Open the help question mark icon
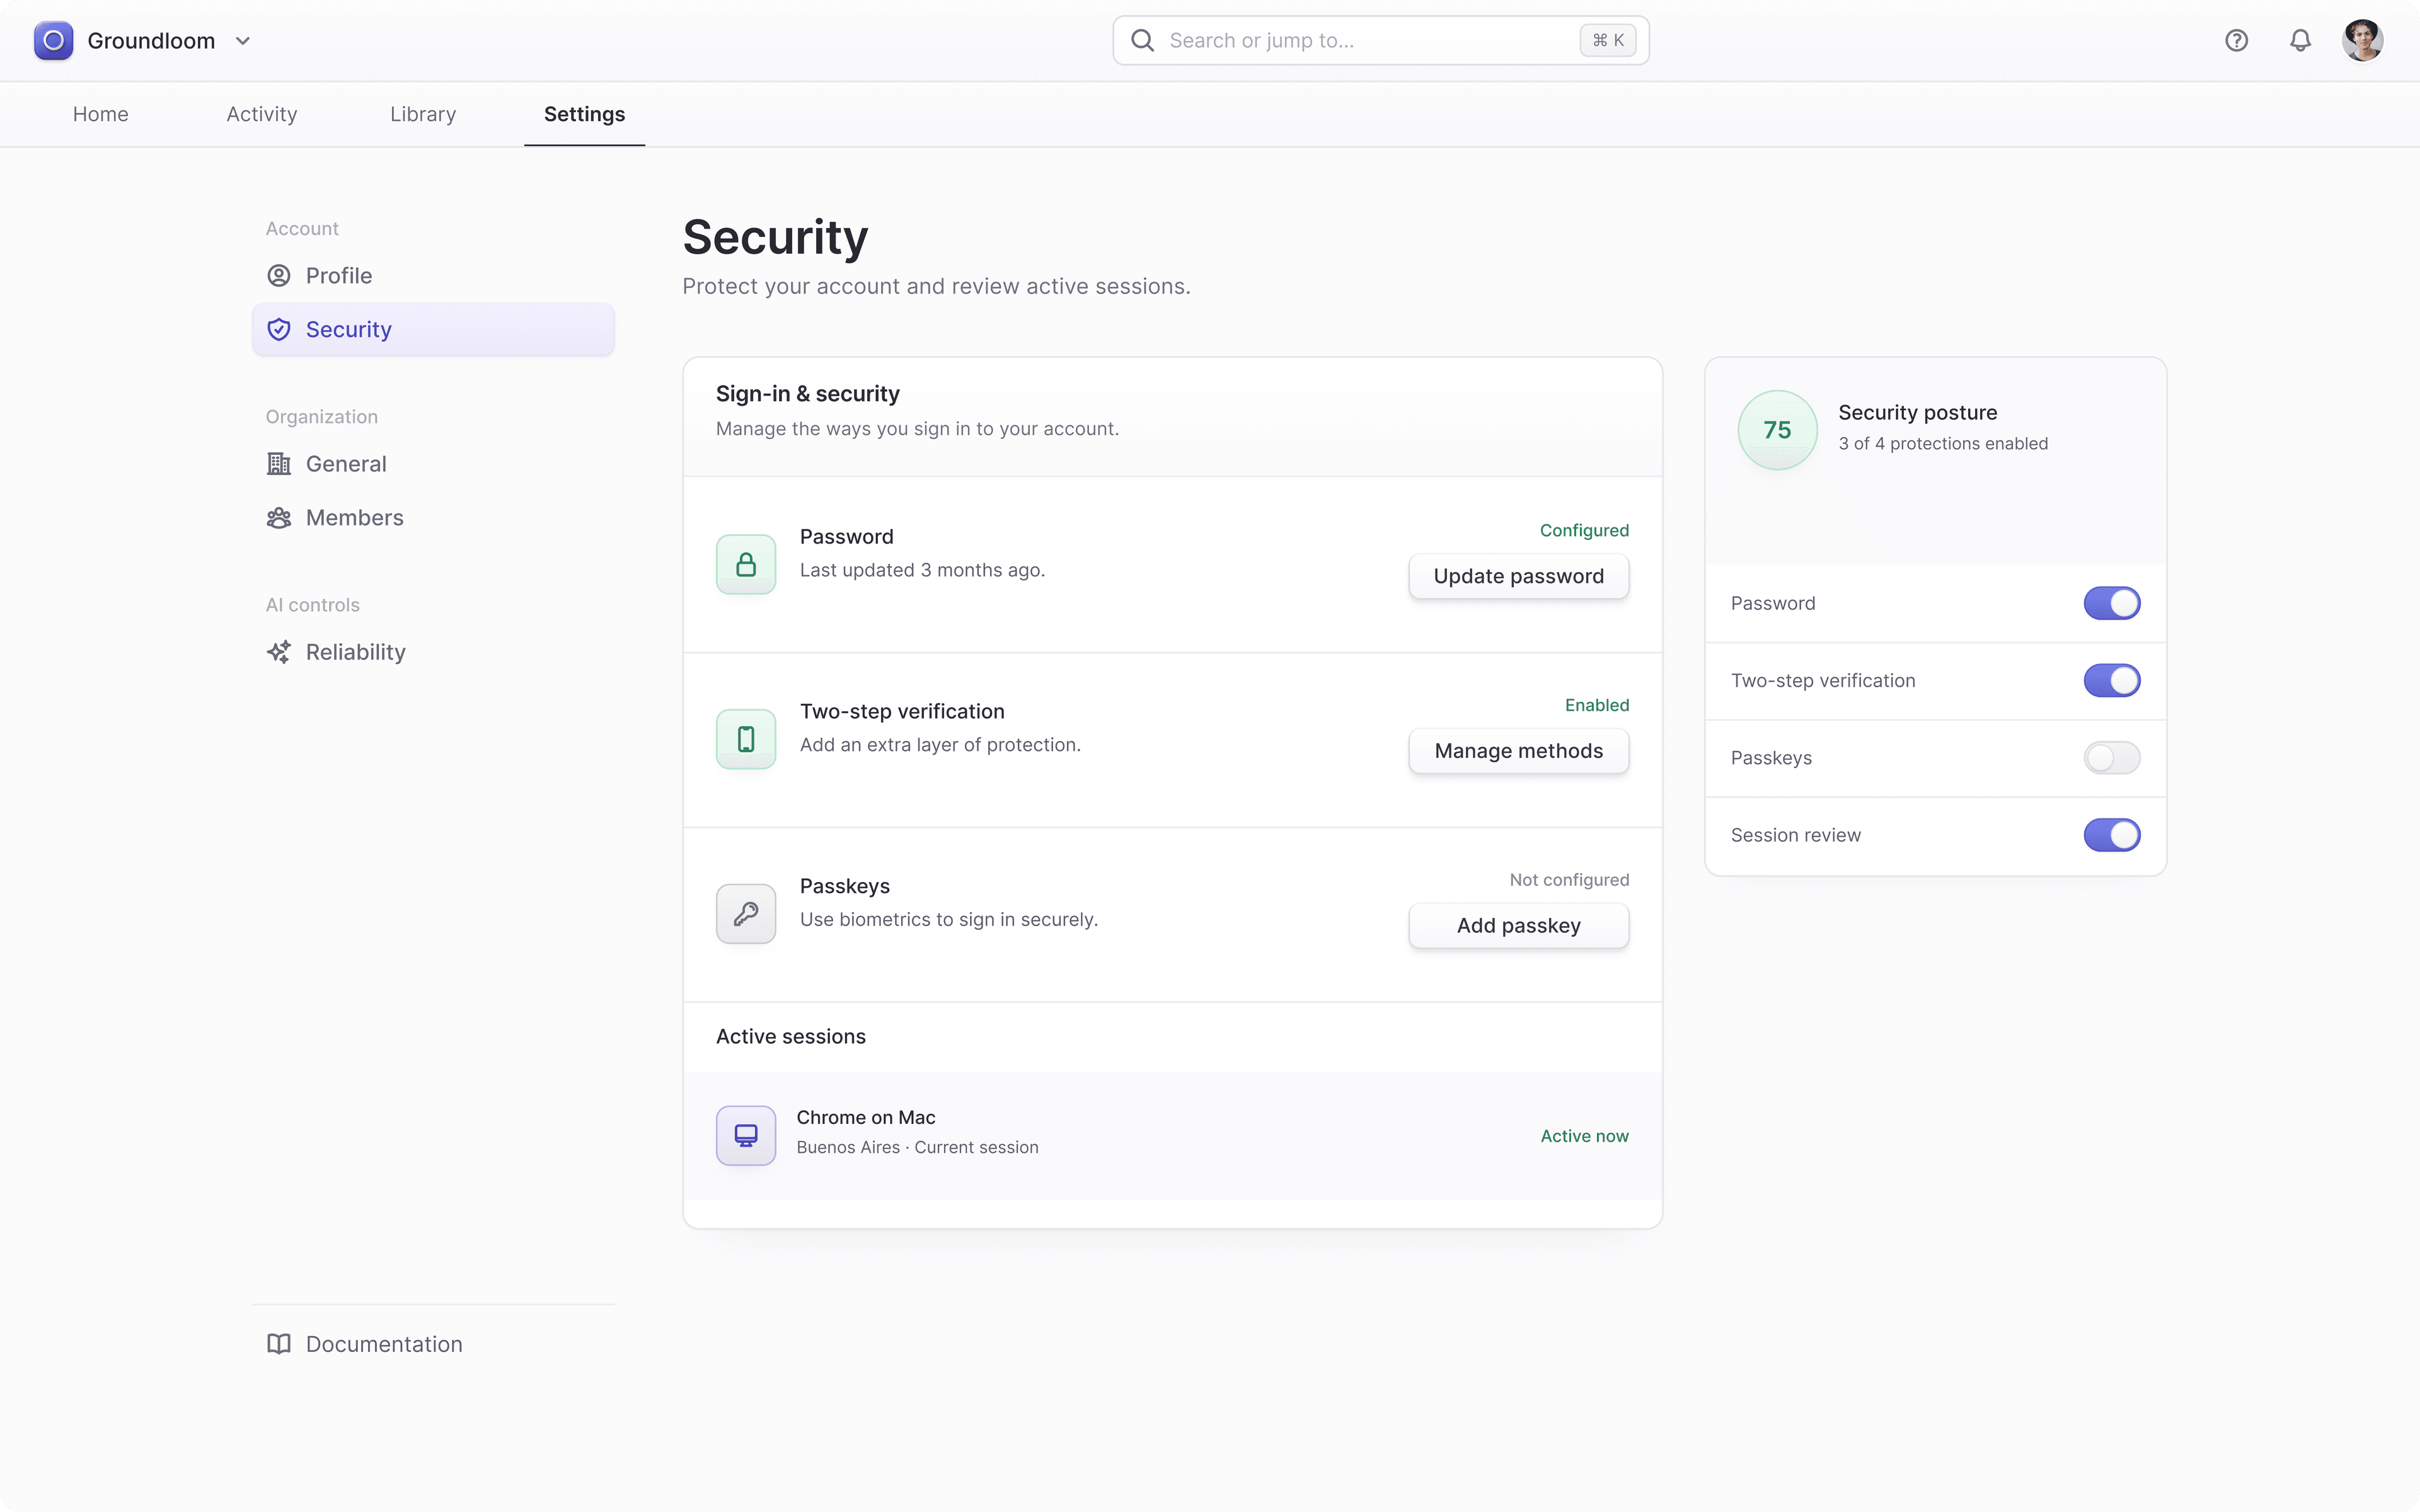 pyautogui.click(x=2237, y=40)
